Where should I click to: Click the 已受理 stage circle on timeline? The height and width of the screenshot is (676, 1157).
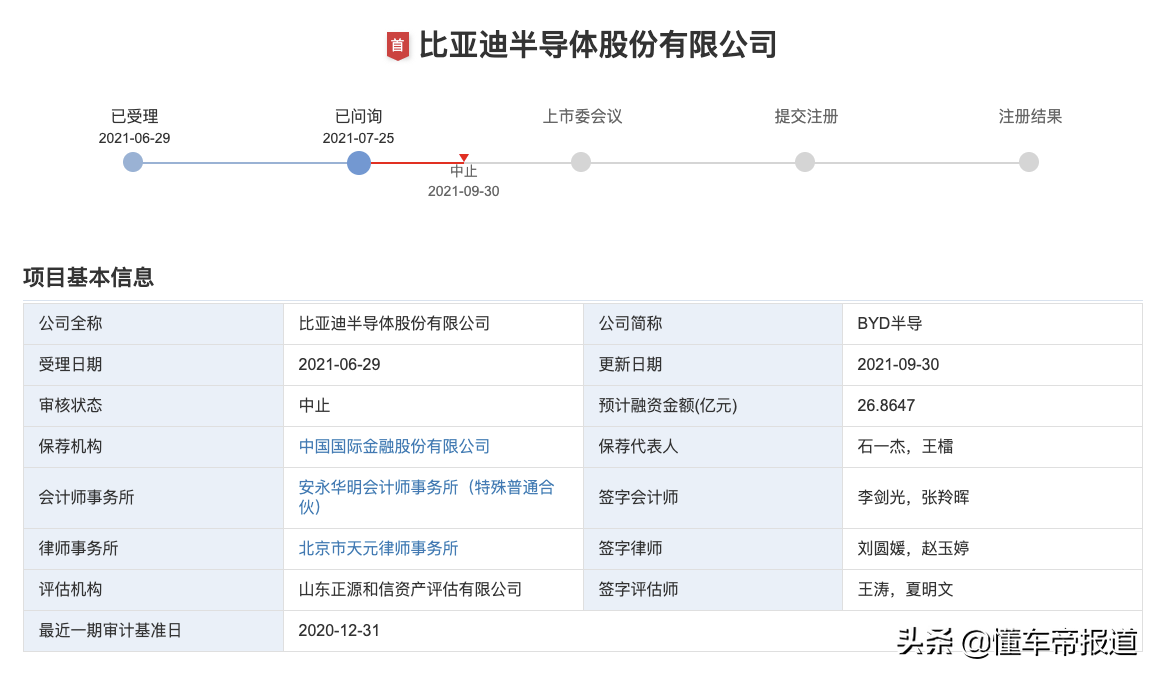(133, 162)
